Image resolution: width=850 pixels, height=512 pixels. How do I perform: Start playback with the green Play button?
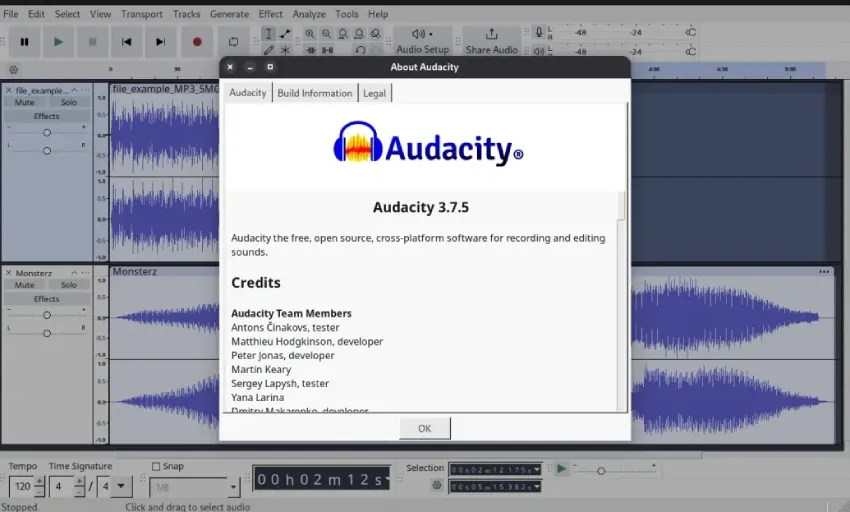click(x=58, y=42)
